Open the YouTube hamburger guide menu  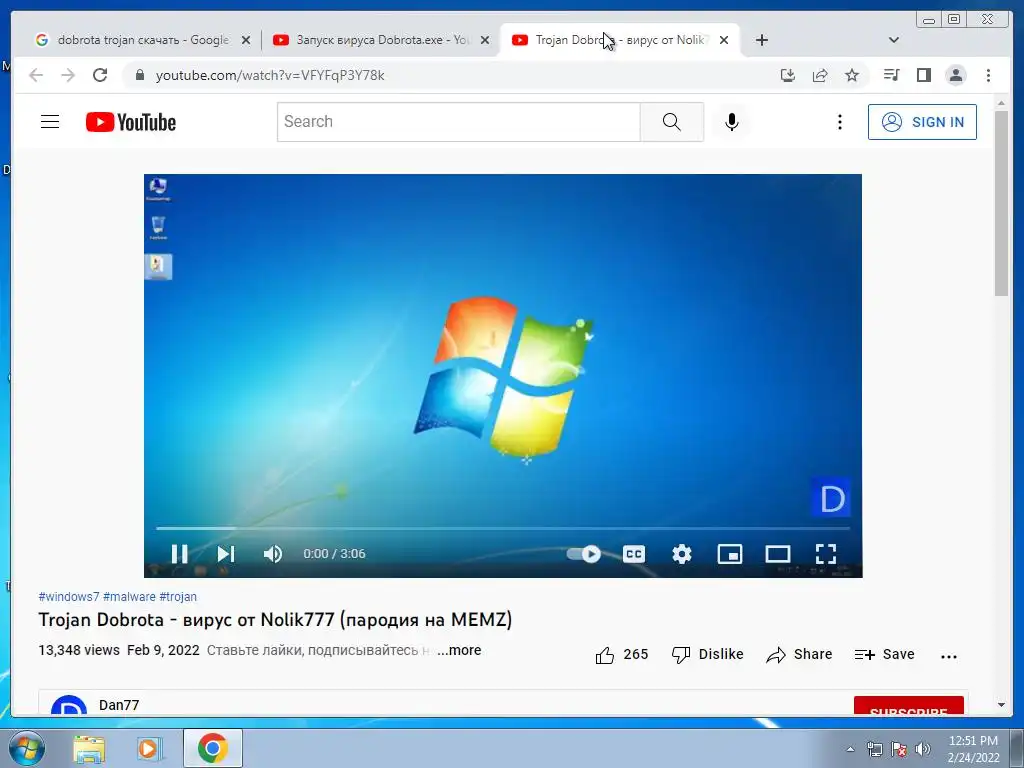click(x=50, y=122)
